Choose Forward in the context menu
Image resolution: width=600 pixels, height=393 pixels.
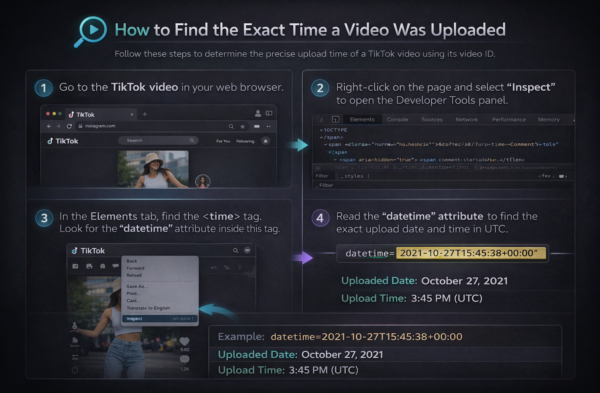[x=135, y=268]
